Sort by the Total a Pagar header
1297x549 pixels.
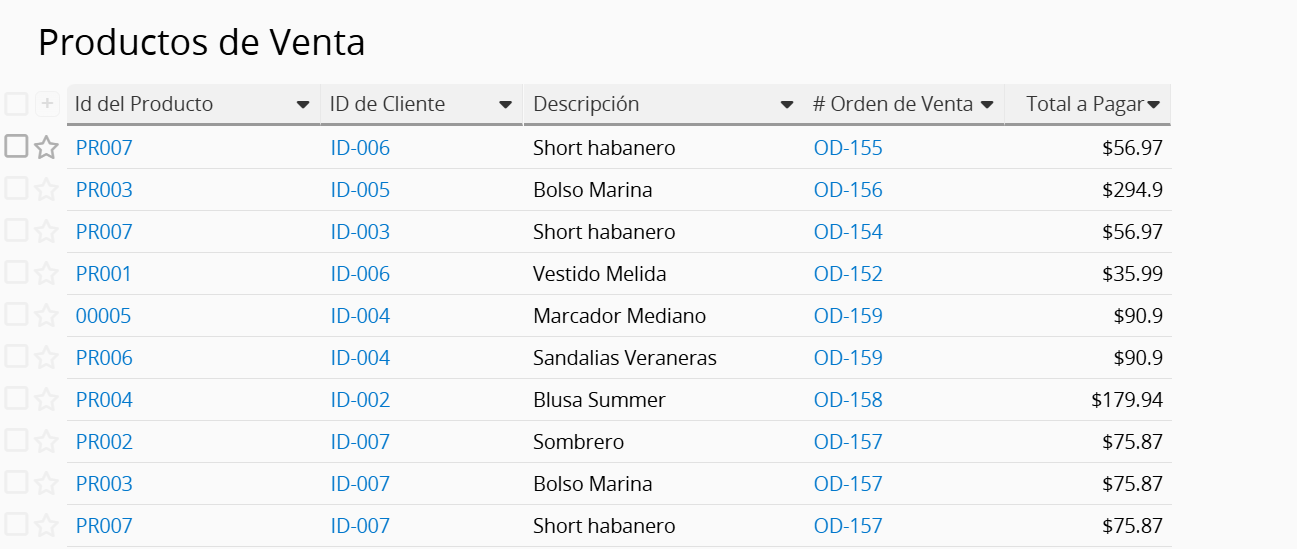tap(1084, 104)
